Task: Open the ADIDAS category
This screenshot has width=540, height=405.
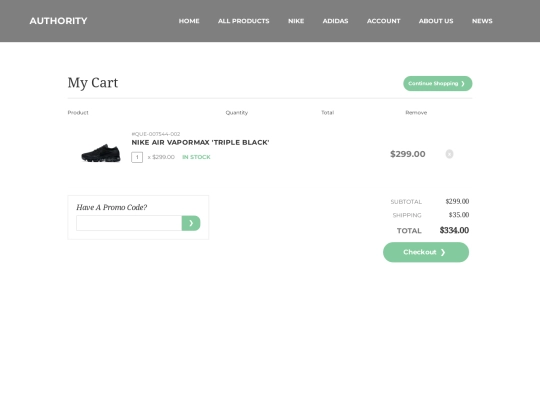Action: coord(335,21)
